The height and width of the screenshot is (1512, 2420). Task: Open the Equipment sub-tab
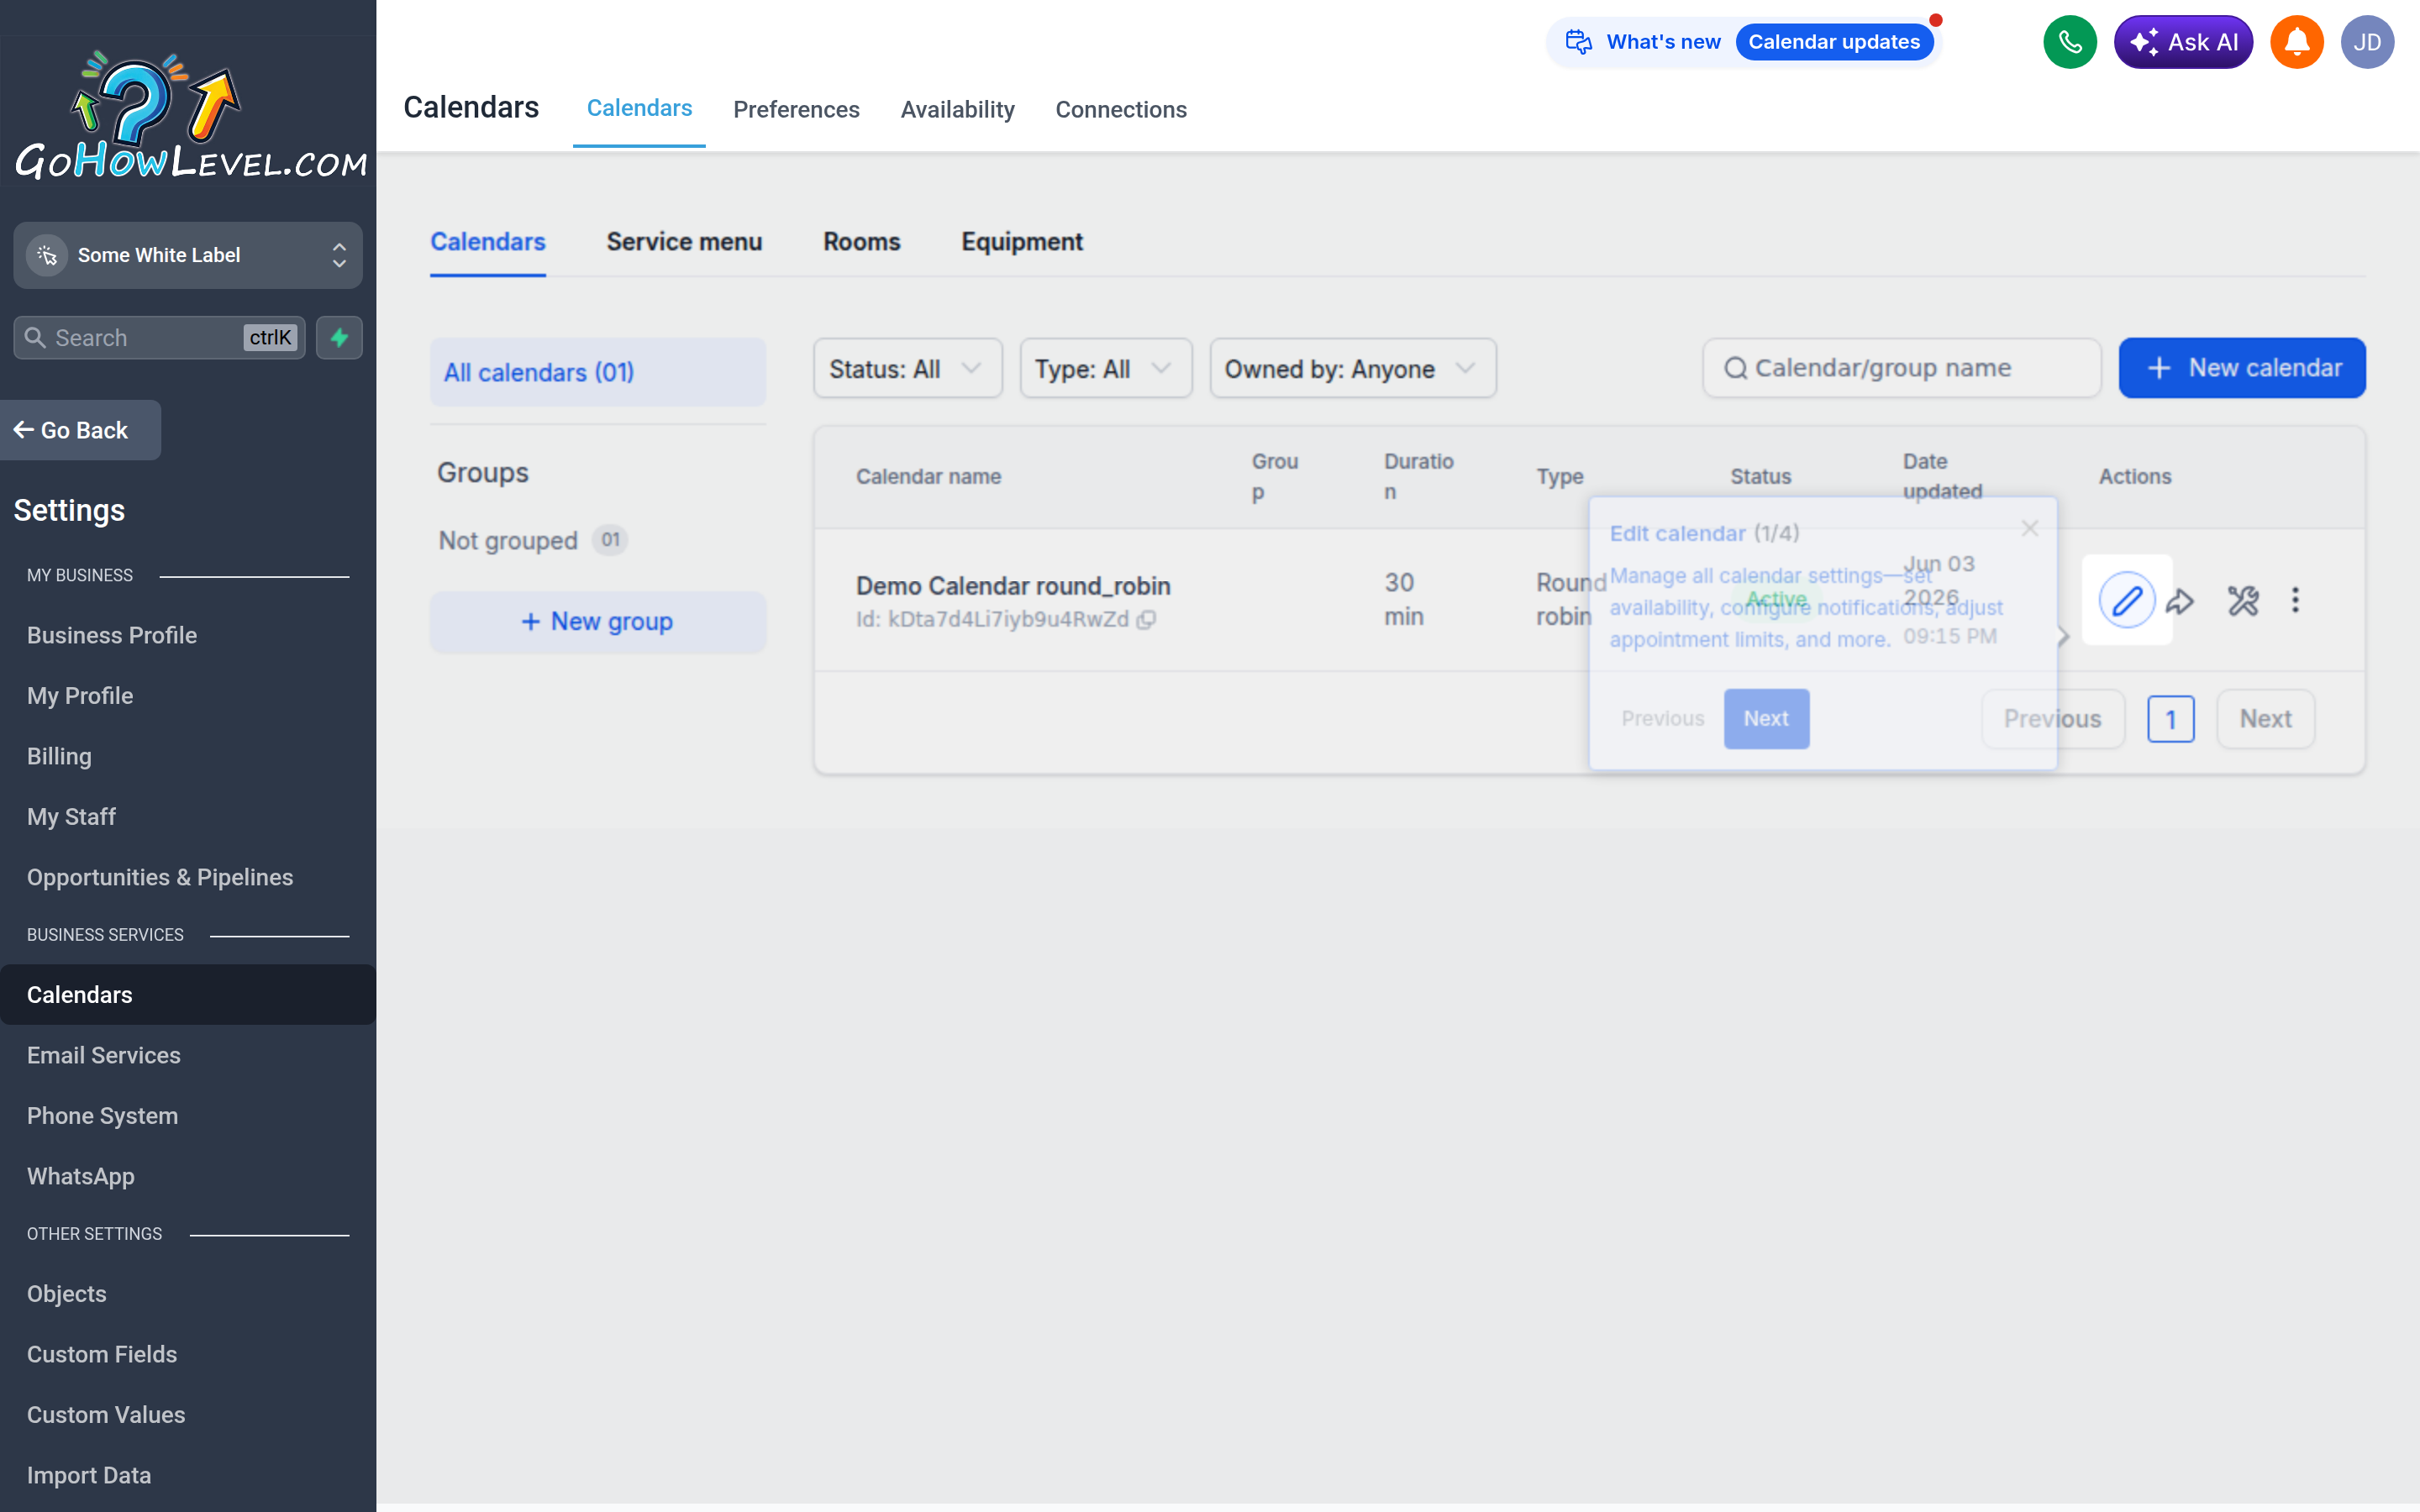[1022, 242]
